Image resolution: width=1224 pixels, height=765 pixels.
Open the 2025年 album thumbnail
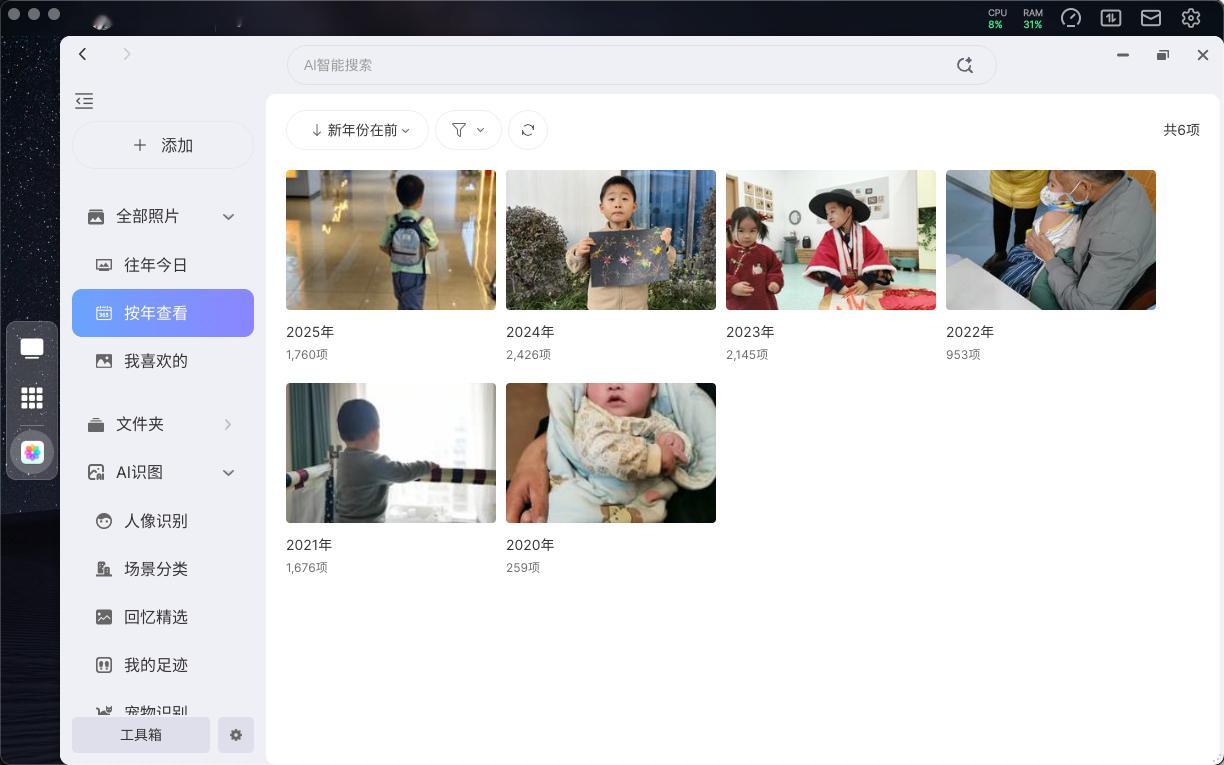[x=391, y=240]
